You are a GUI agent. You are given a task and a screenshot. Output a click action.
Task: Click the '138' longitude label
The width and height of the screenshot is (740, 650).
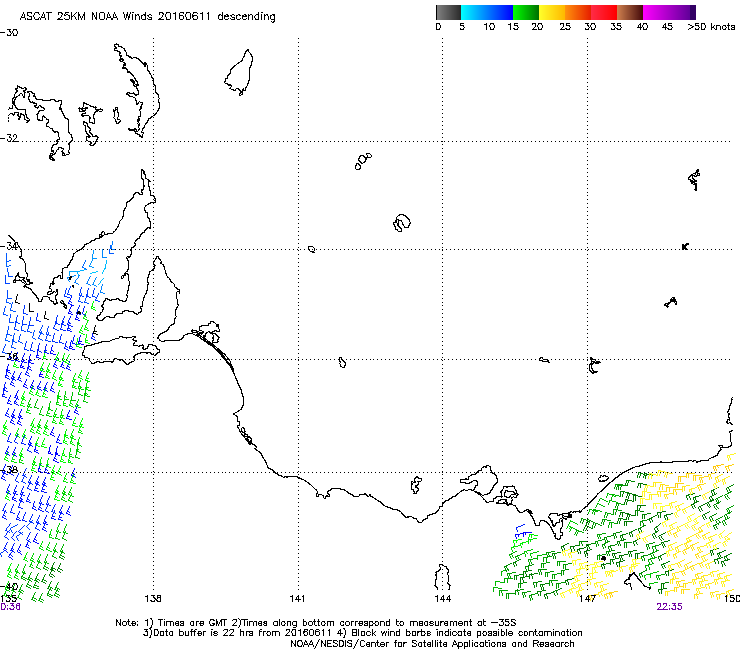click(153, 599)
